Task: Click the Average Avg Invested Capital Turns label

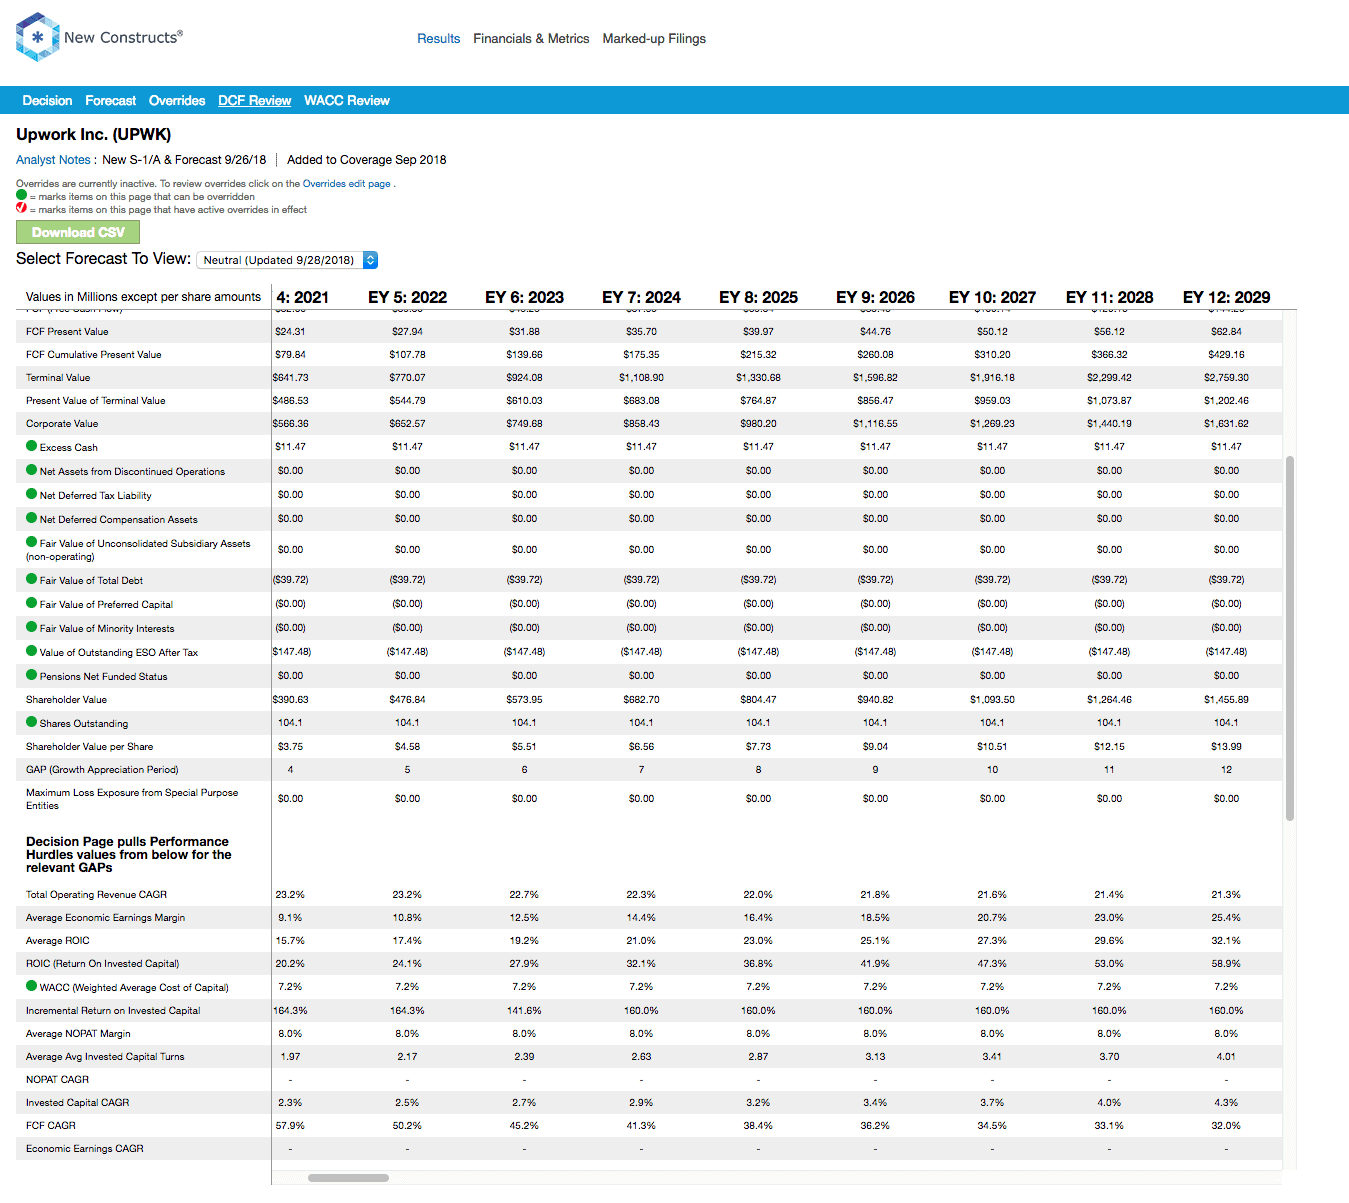Action: tap(105, 1057)
